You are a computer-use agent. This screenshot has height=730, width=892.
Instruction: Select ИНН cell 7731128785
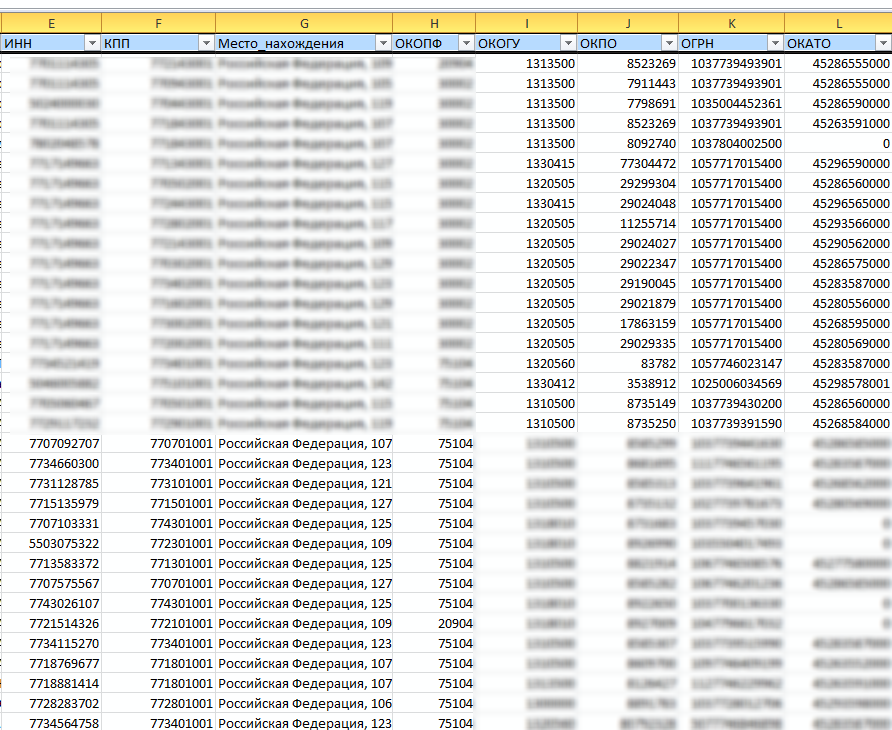click(51, 484)
